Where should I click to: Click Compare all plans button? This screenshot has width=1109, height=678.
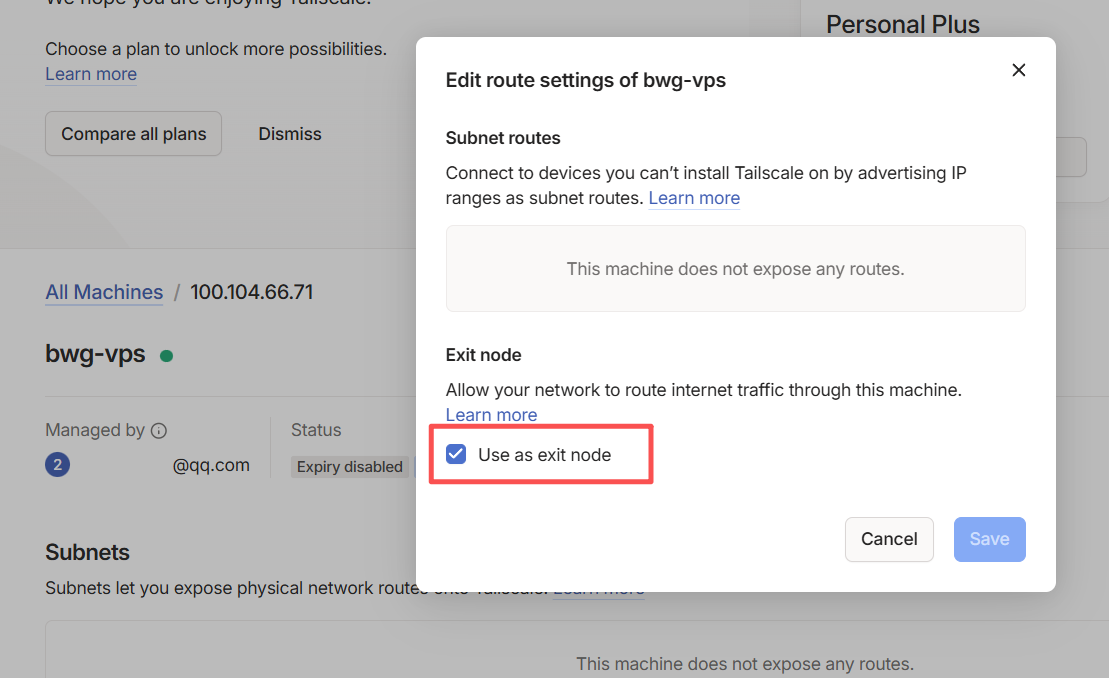[134, 134]
